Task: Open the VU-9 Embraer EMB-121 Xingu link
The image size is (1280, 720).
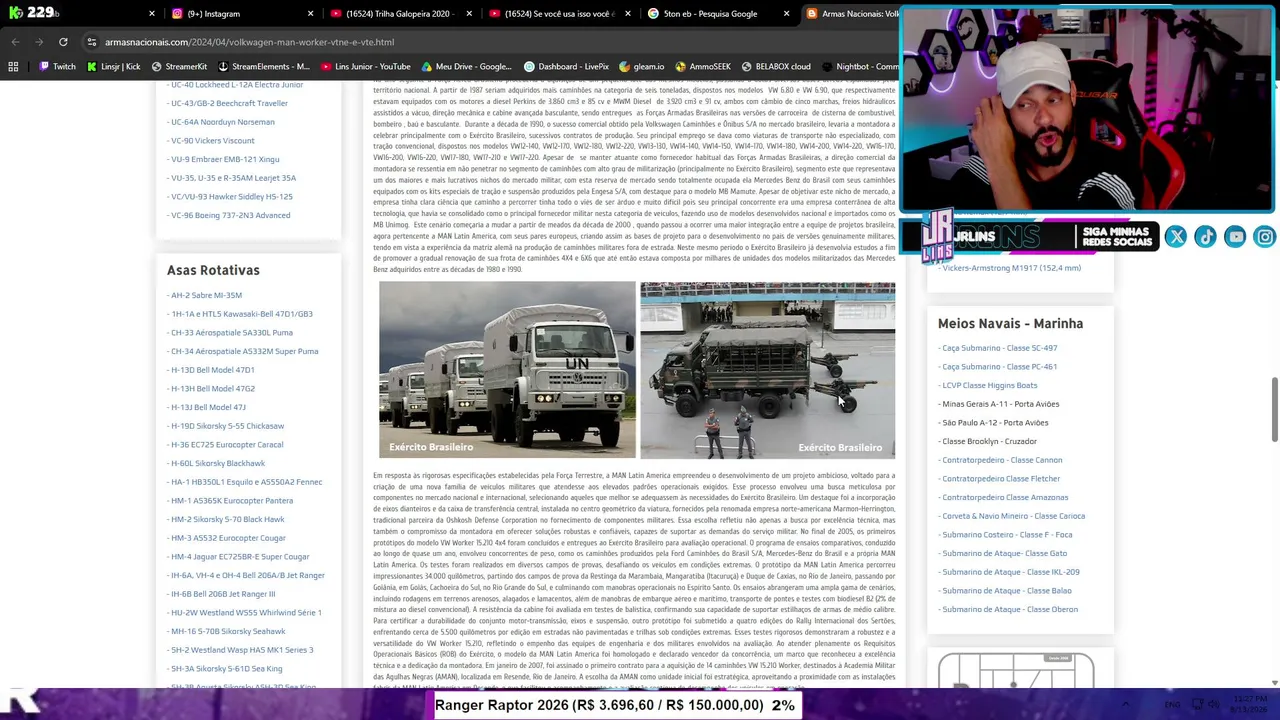Action: pyautogui.click(x=225, y=159)
